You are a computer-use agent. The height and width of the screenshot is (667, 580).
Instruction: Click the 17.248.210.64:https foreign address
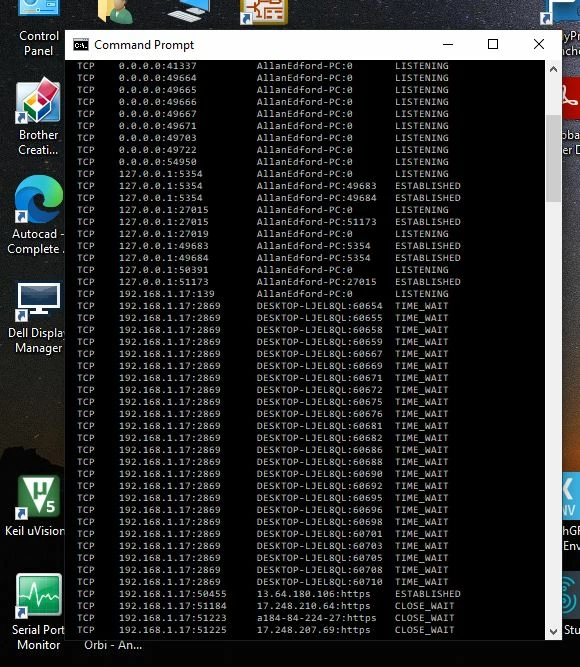313,606
